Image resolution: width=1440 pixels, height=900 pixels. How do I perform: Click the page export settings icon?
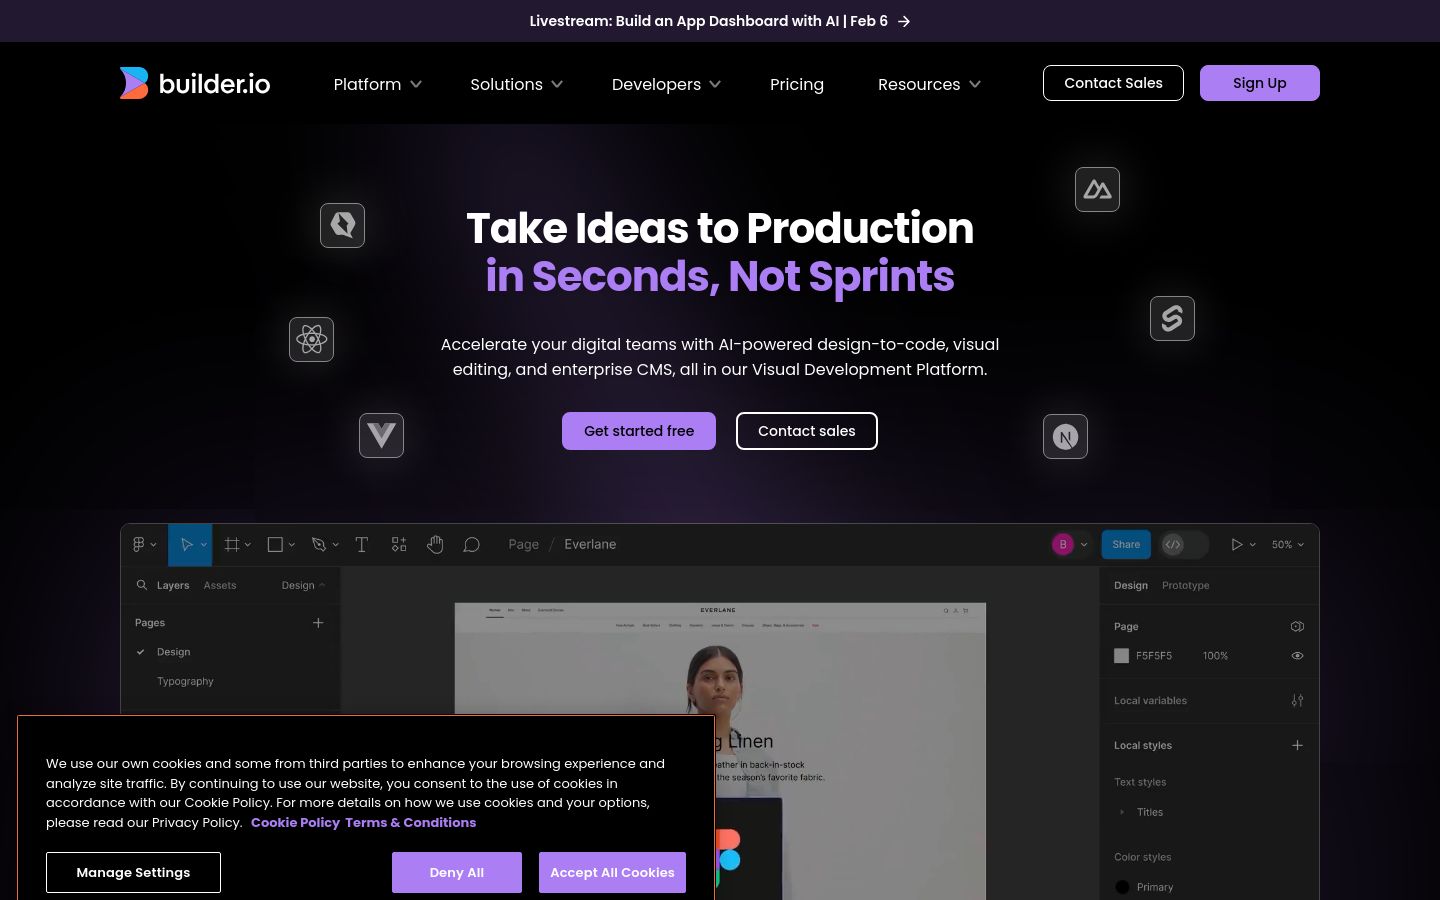click(1297, 626)
